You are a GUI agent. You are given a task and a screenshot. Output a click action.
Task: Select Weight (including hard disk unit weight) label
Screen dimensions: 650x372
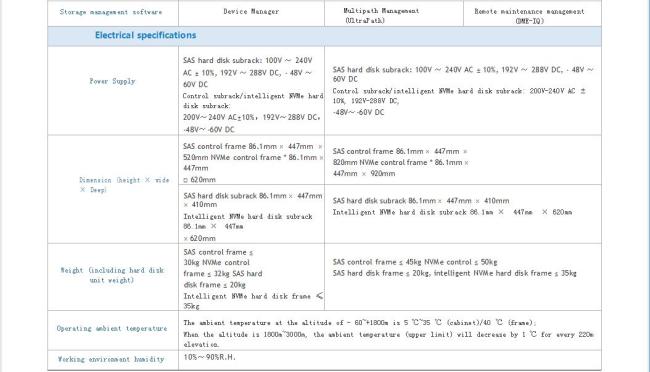coord(112,275)
